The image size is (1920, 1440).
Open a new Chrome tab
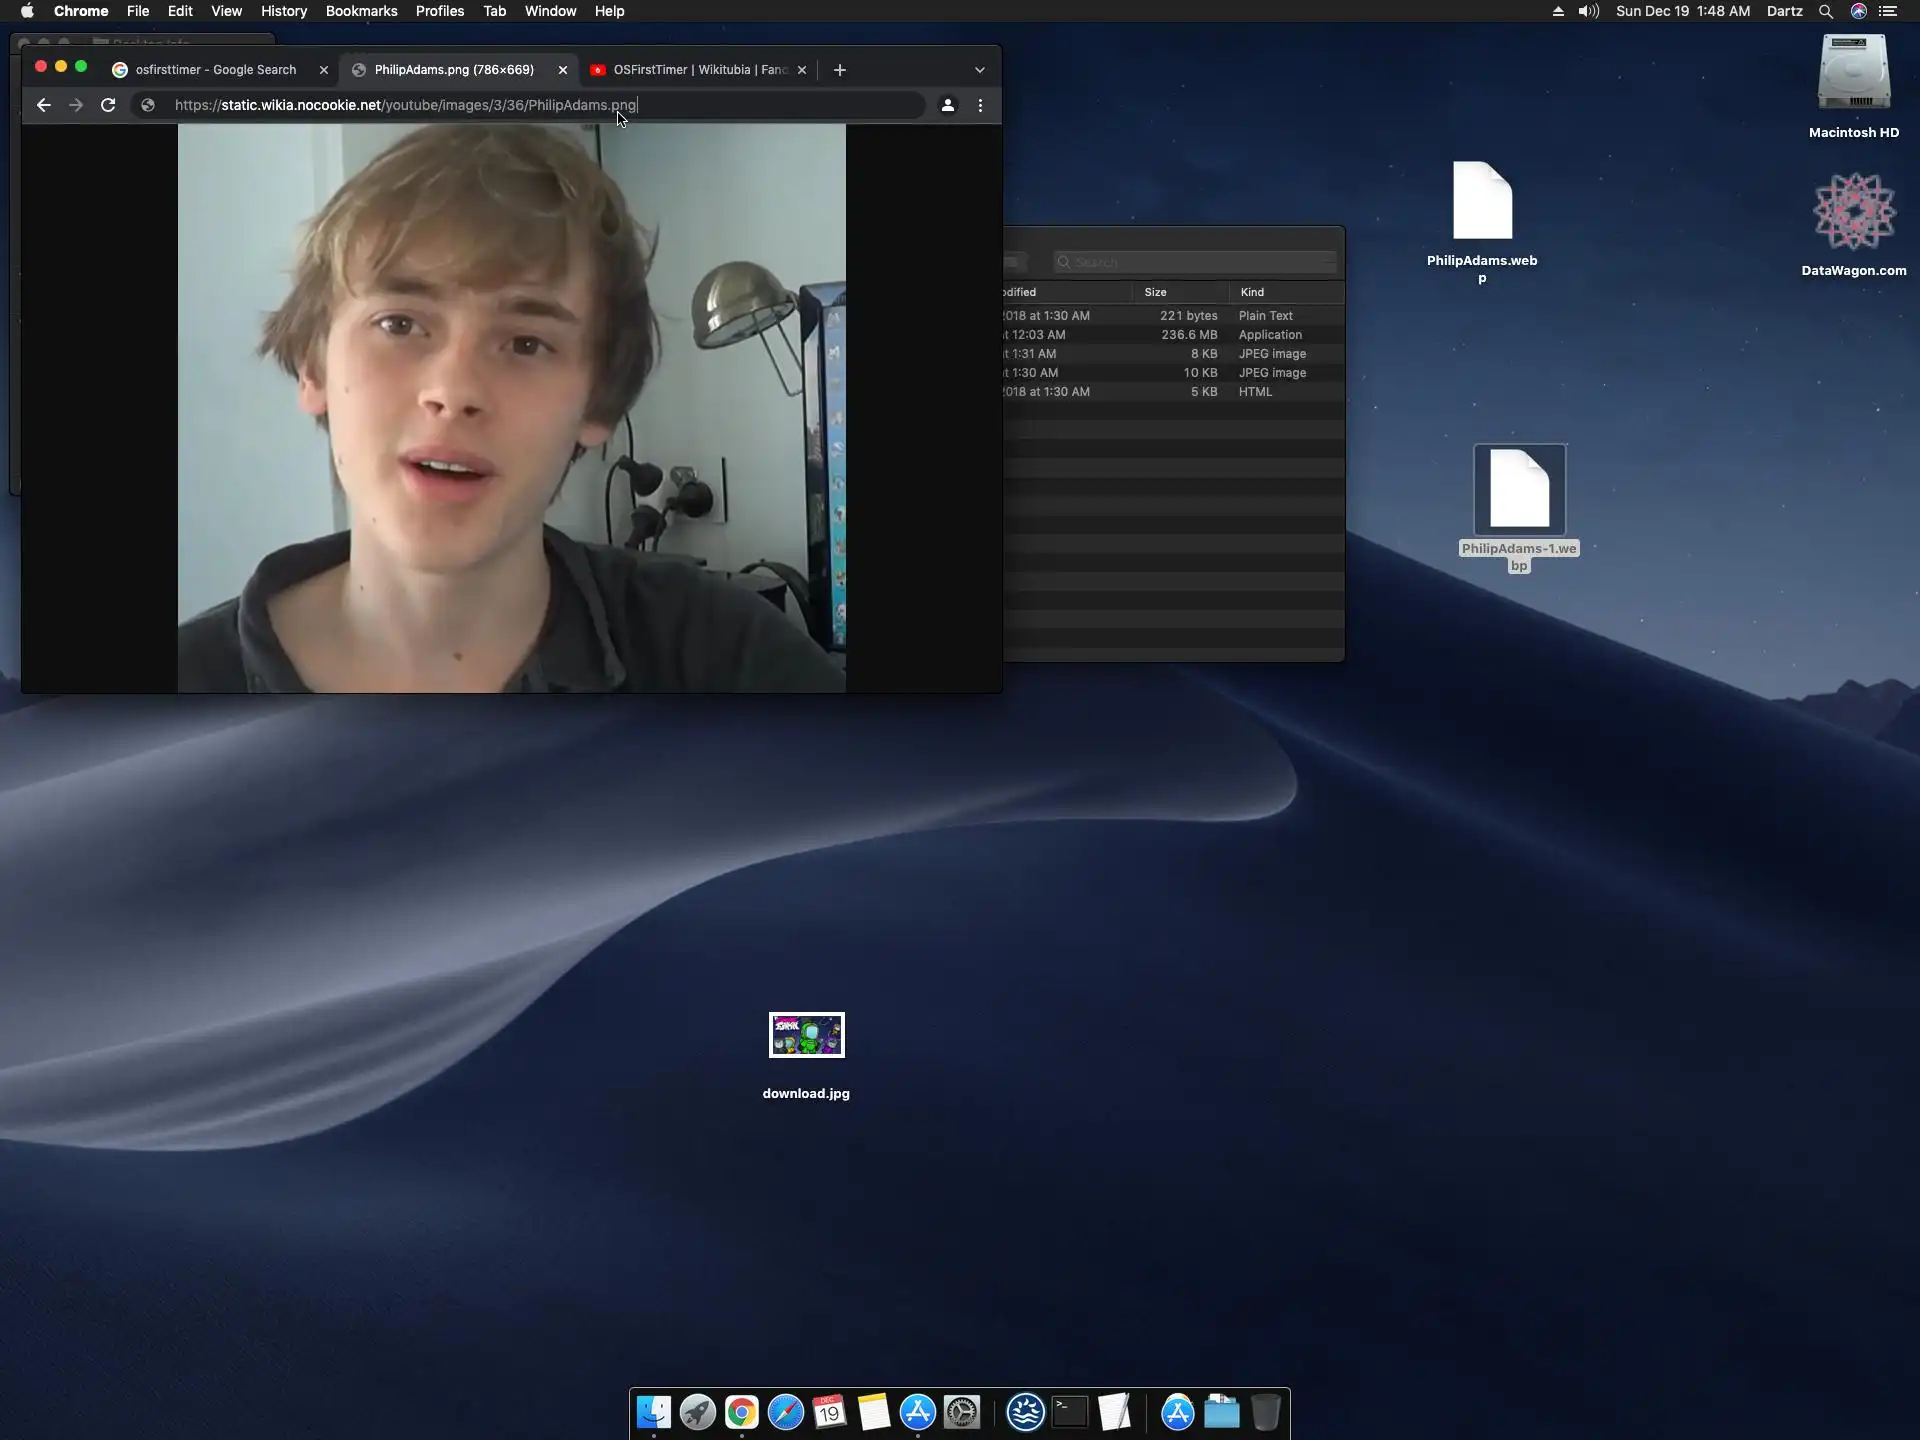[x=839, y=70]
